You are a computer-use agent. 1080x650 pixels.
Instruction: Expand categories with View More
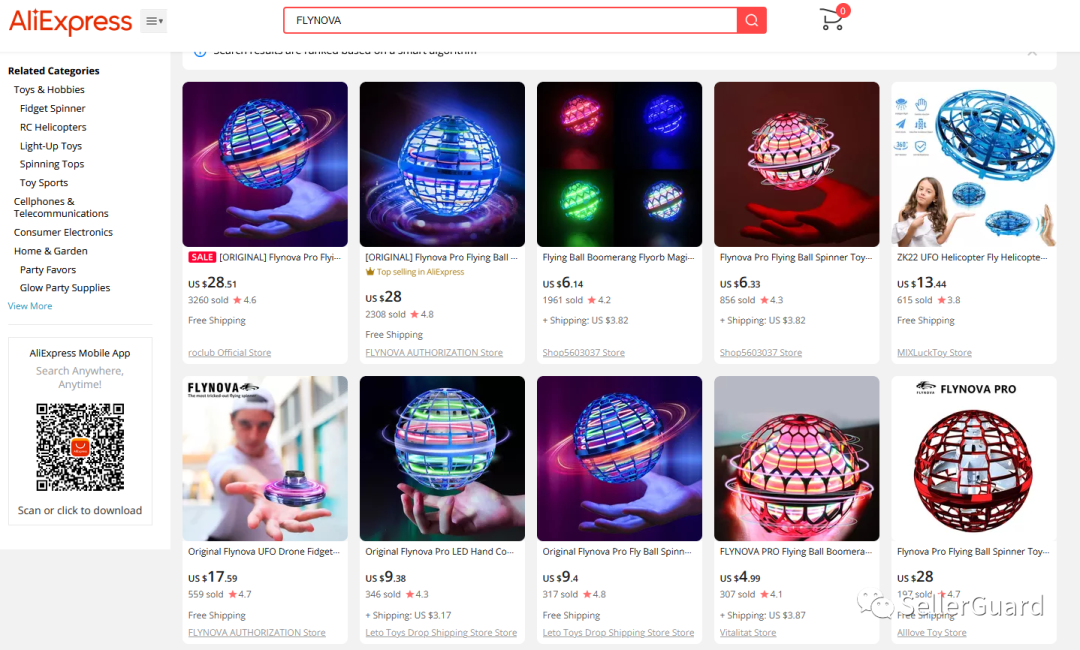tap(30, 306)
